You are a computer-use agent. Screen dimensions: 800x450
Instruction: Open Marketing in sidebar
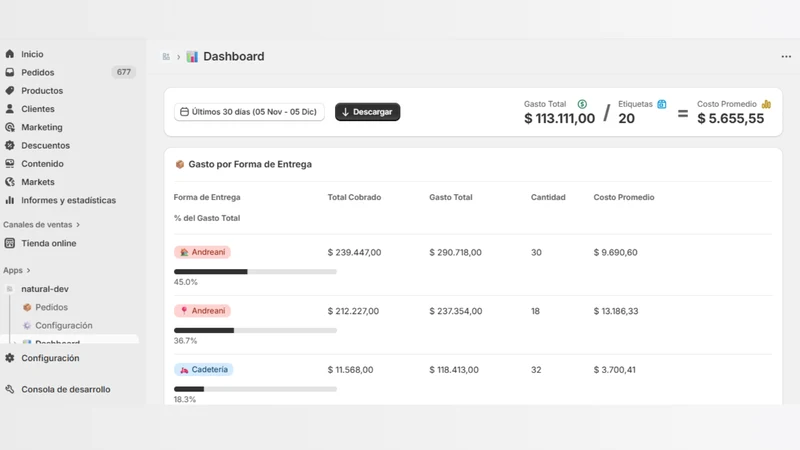tap(42, 127)
